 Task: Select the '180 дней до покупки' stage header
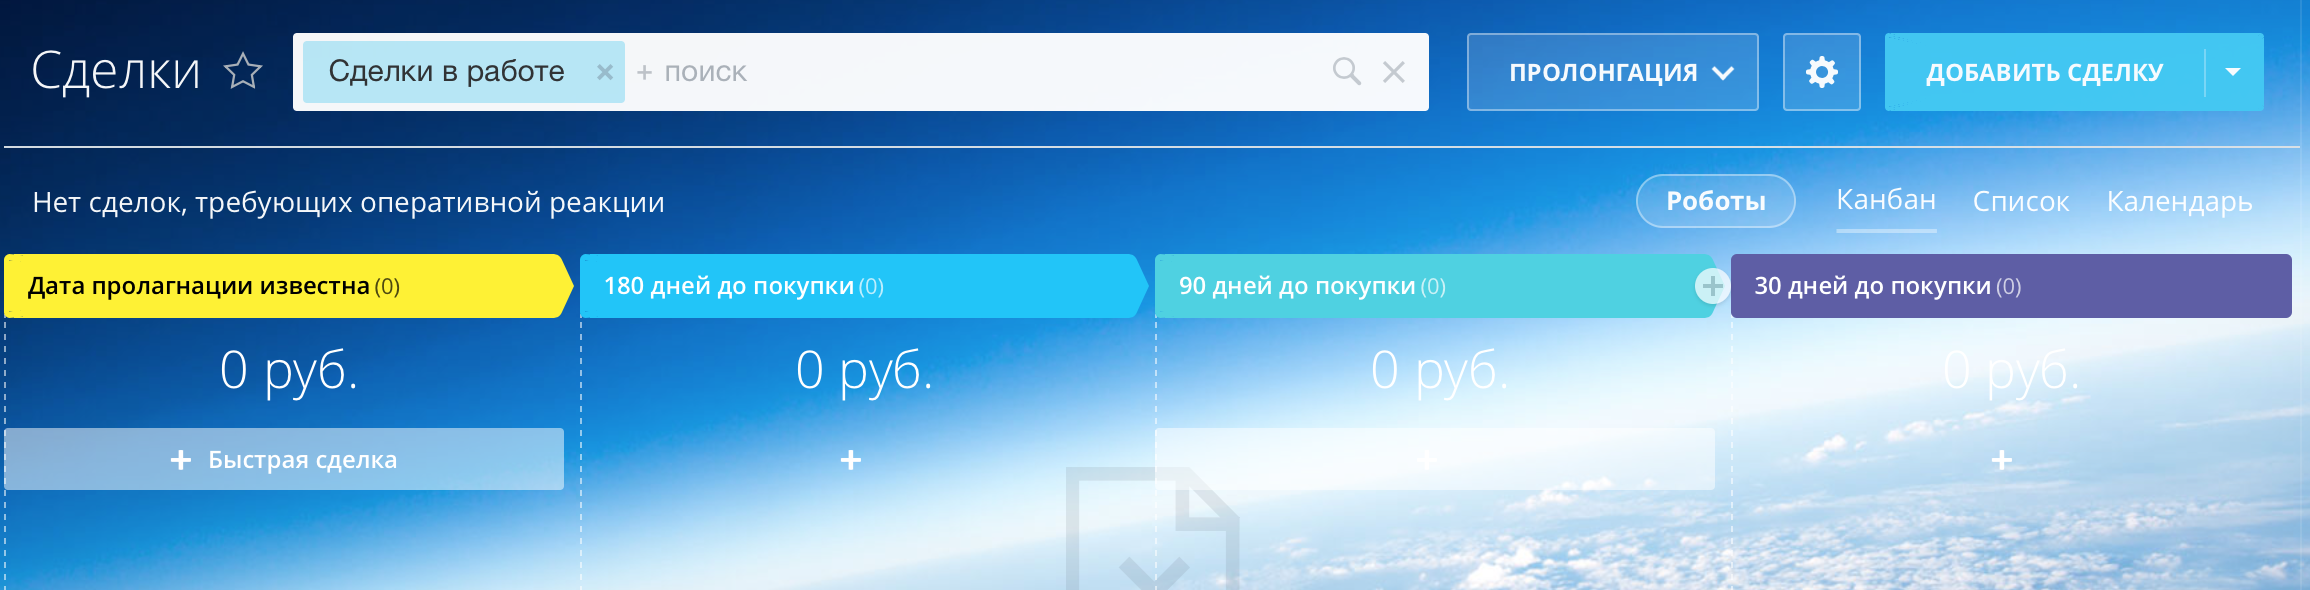point(863,286)
